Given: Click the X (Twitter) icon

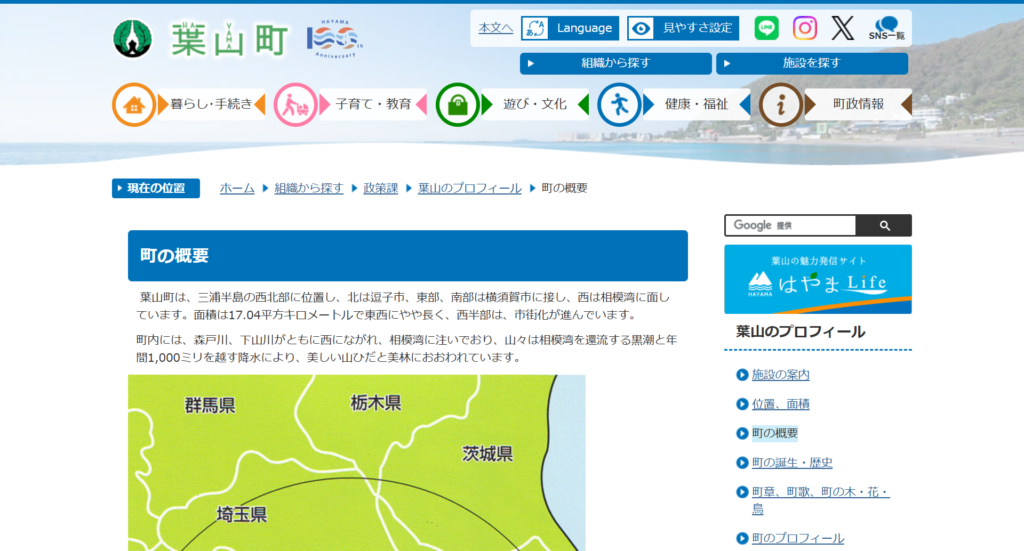Looking at the screenshot, I should coord(843,28).
